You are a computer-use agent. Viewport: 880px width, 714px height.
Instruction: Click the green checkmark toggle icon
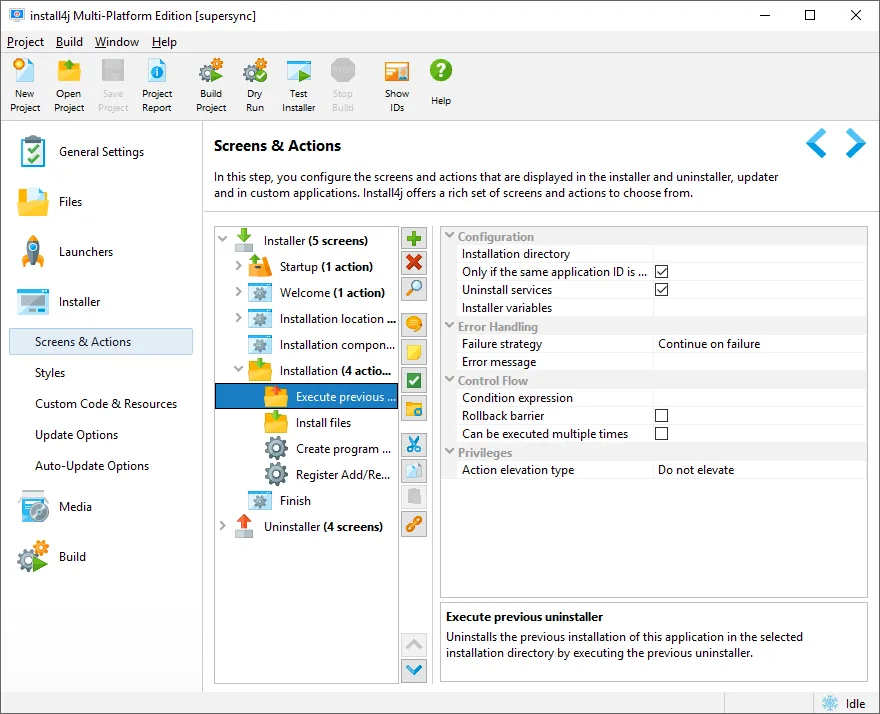click(x=414, y=381)
